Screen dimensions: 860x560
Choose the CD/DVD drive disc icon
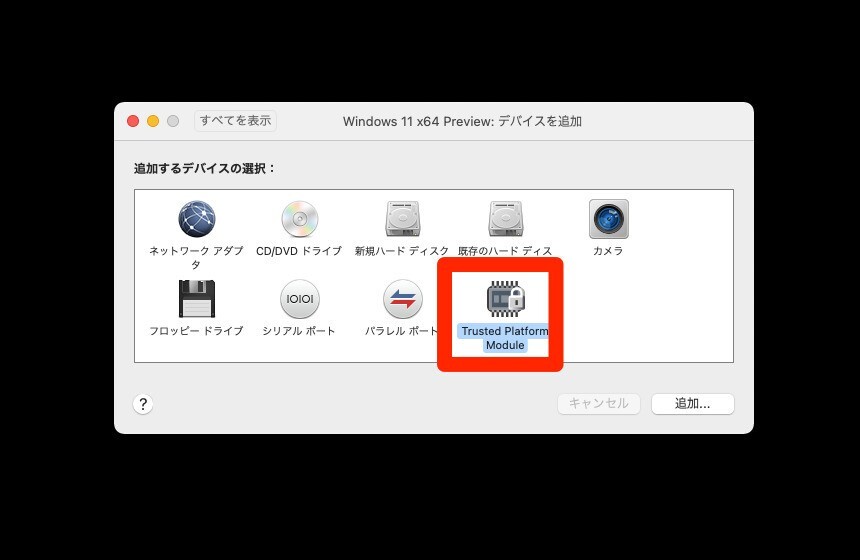299,219
